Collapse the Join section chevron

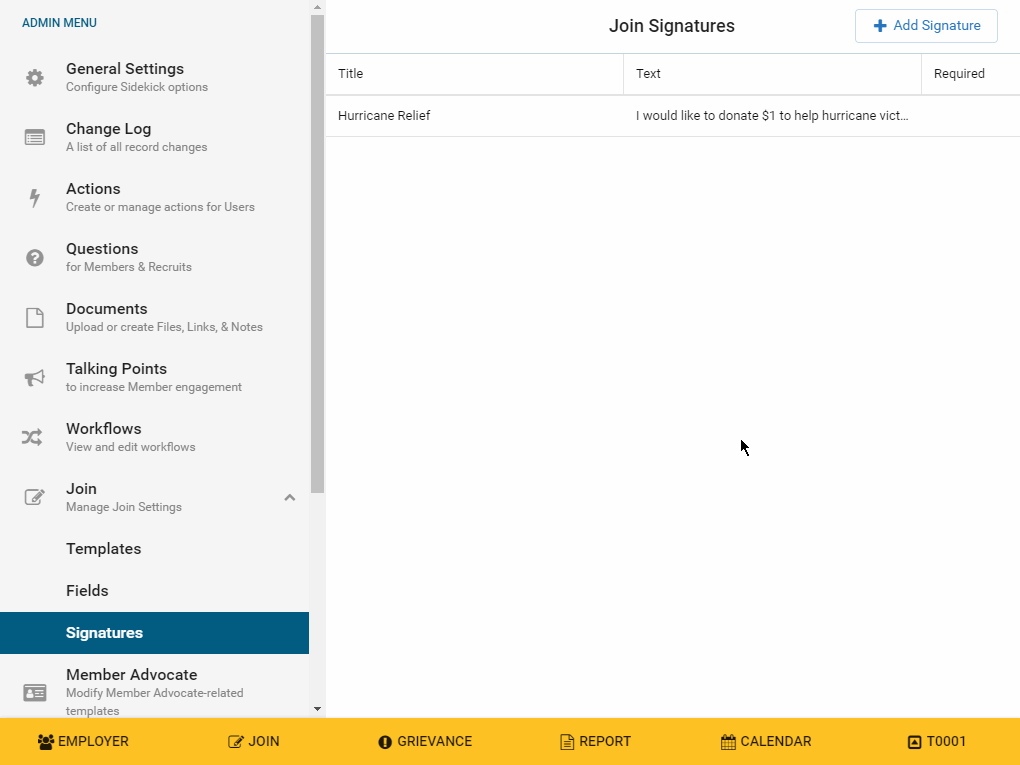(x=289, y=497)
